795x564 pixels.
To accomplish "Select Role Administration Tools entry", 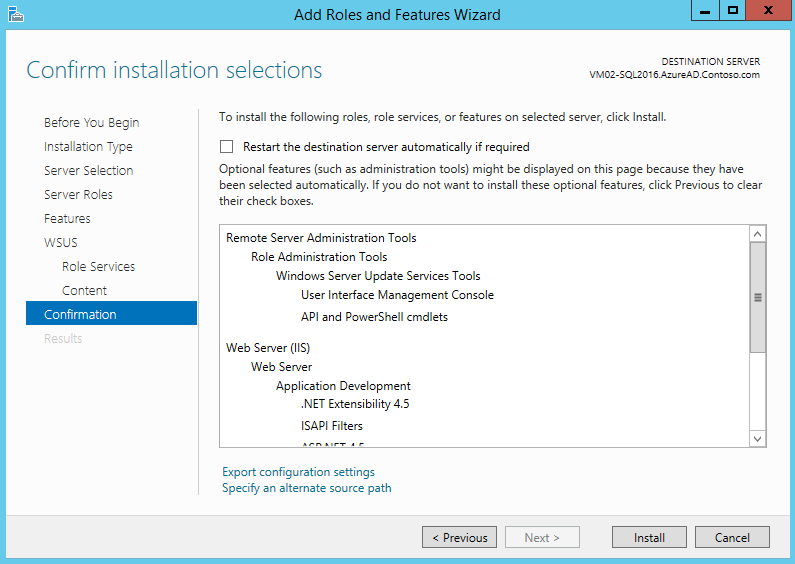I will coord(319,257).
